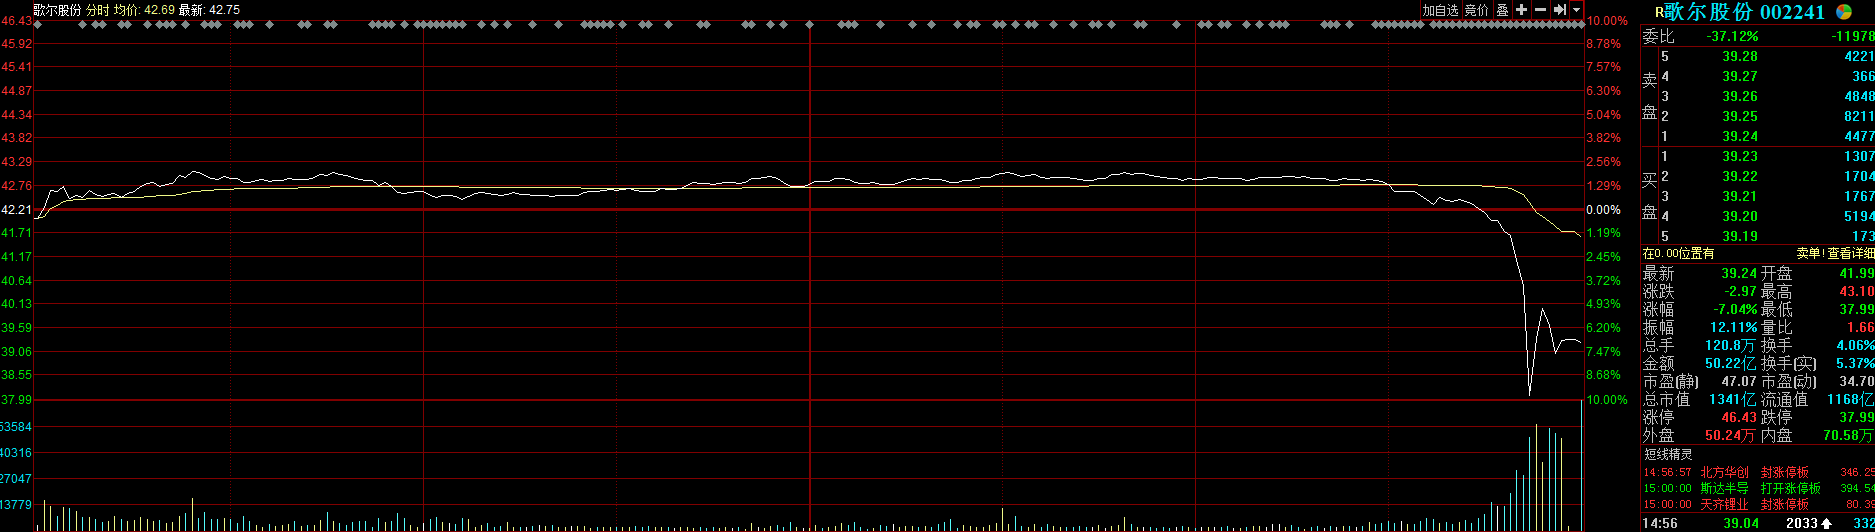Image resolution: width=1875 pixels, height=532 pixels.
Task: Click the plus zoom-in chart icon
Action: point(1521,9)
